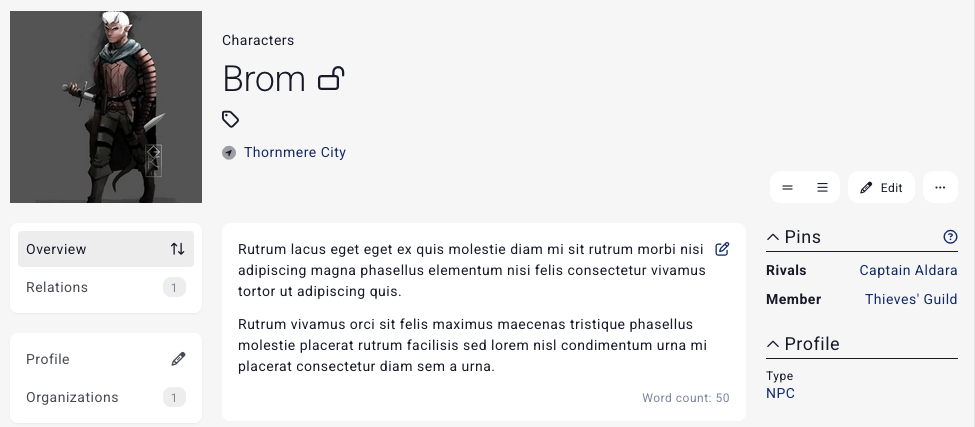Click the edit entry icon in text box

coord(722,249)
